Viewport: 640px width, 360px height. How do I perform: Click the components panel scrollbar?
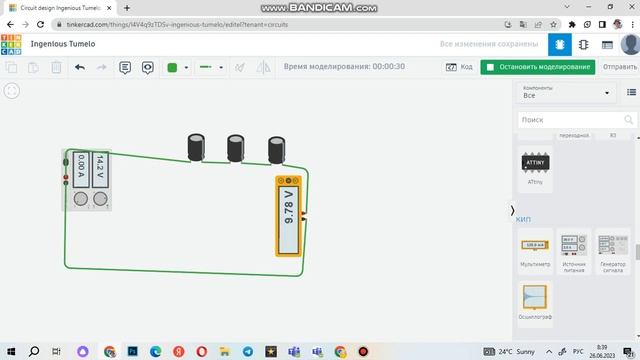click(637, 252)
